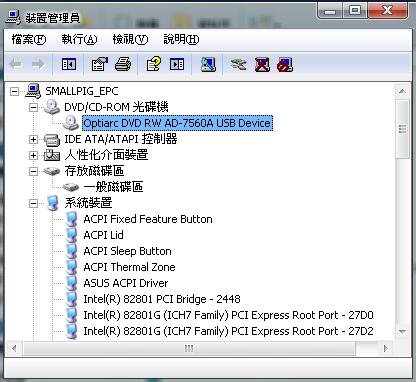Click the Update driver toolbar icon
The height and width of the screenshot is (382, 416).
point(238,64)
